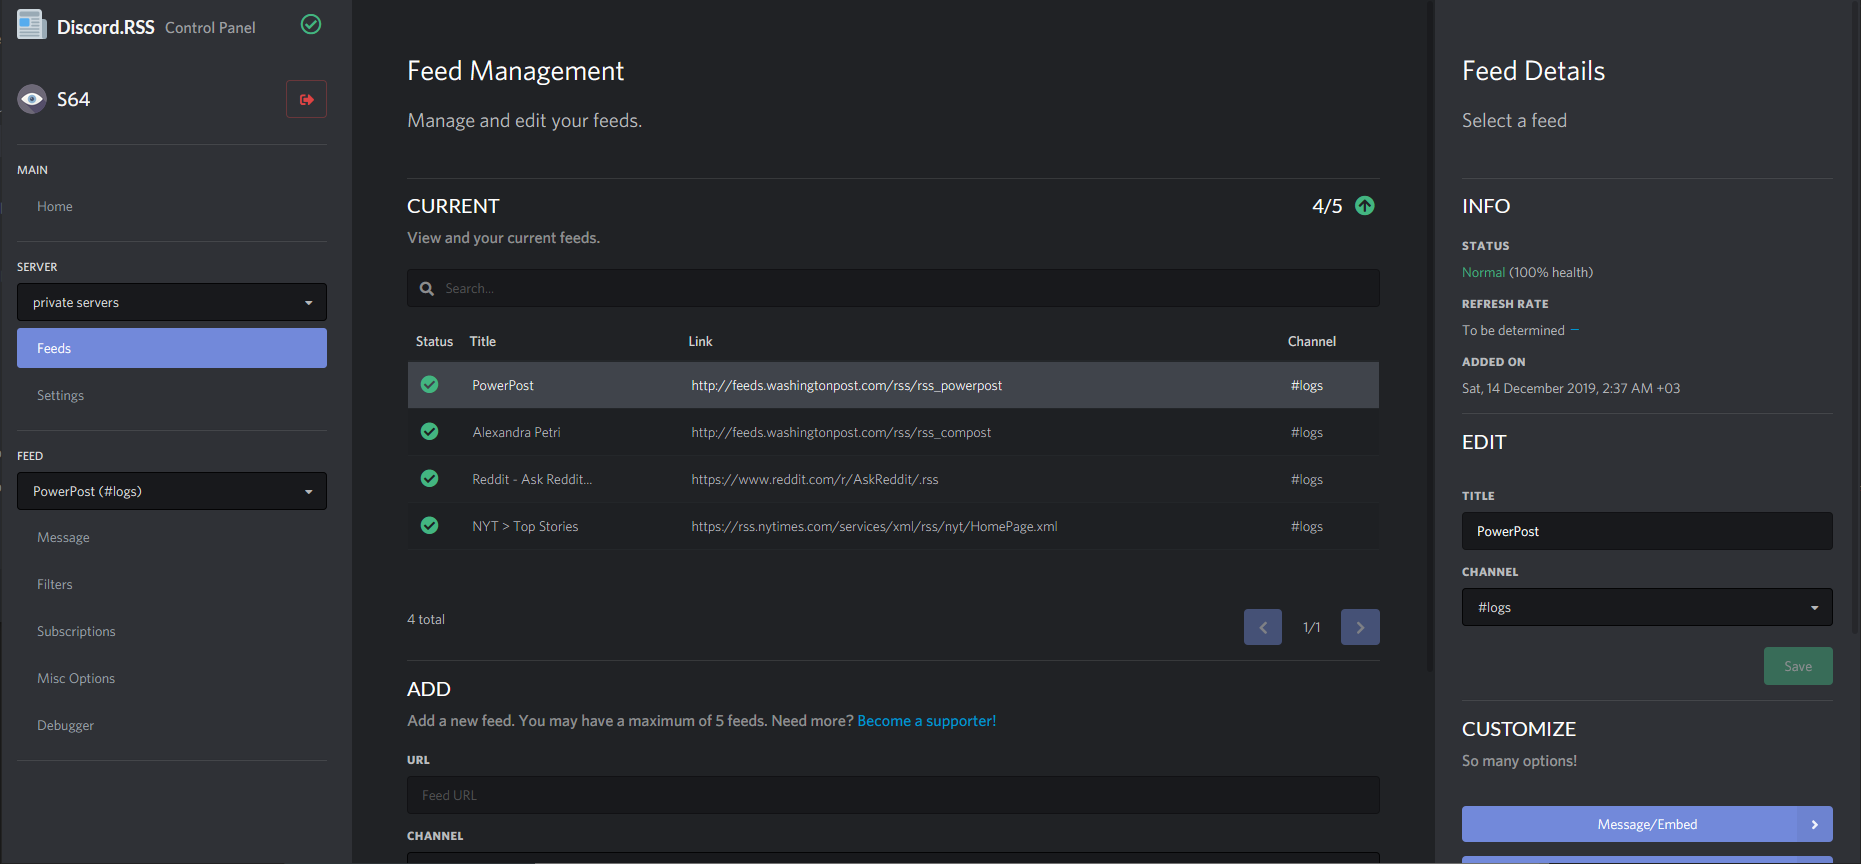
Task: Click the S64 eye avatar icon
Action: click(x=32, y=99)
